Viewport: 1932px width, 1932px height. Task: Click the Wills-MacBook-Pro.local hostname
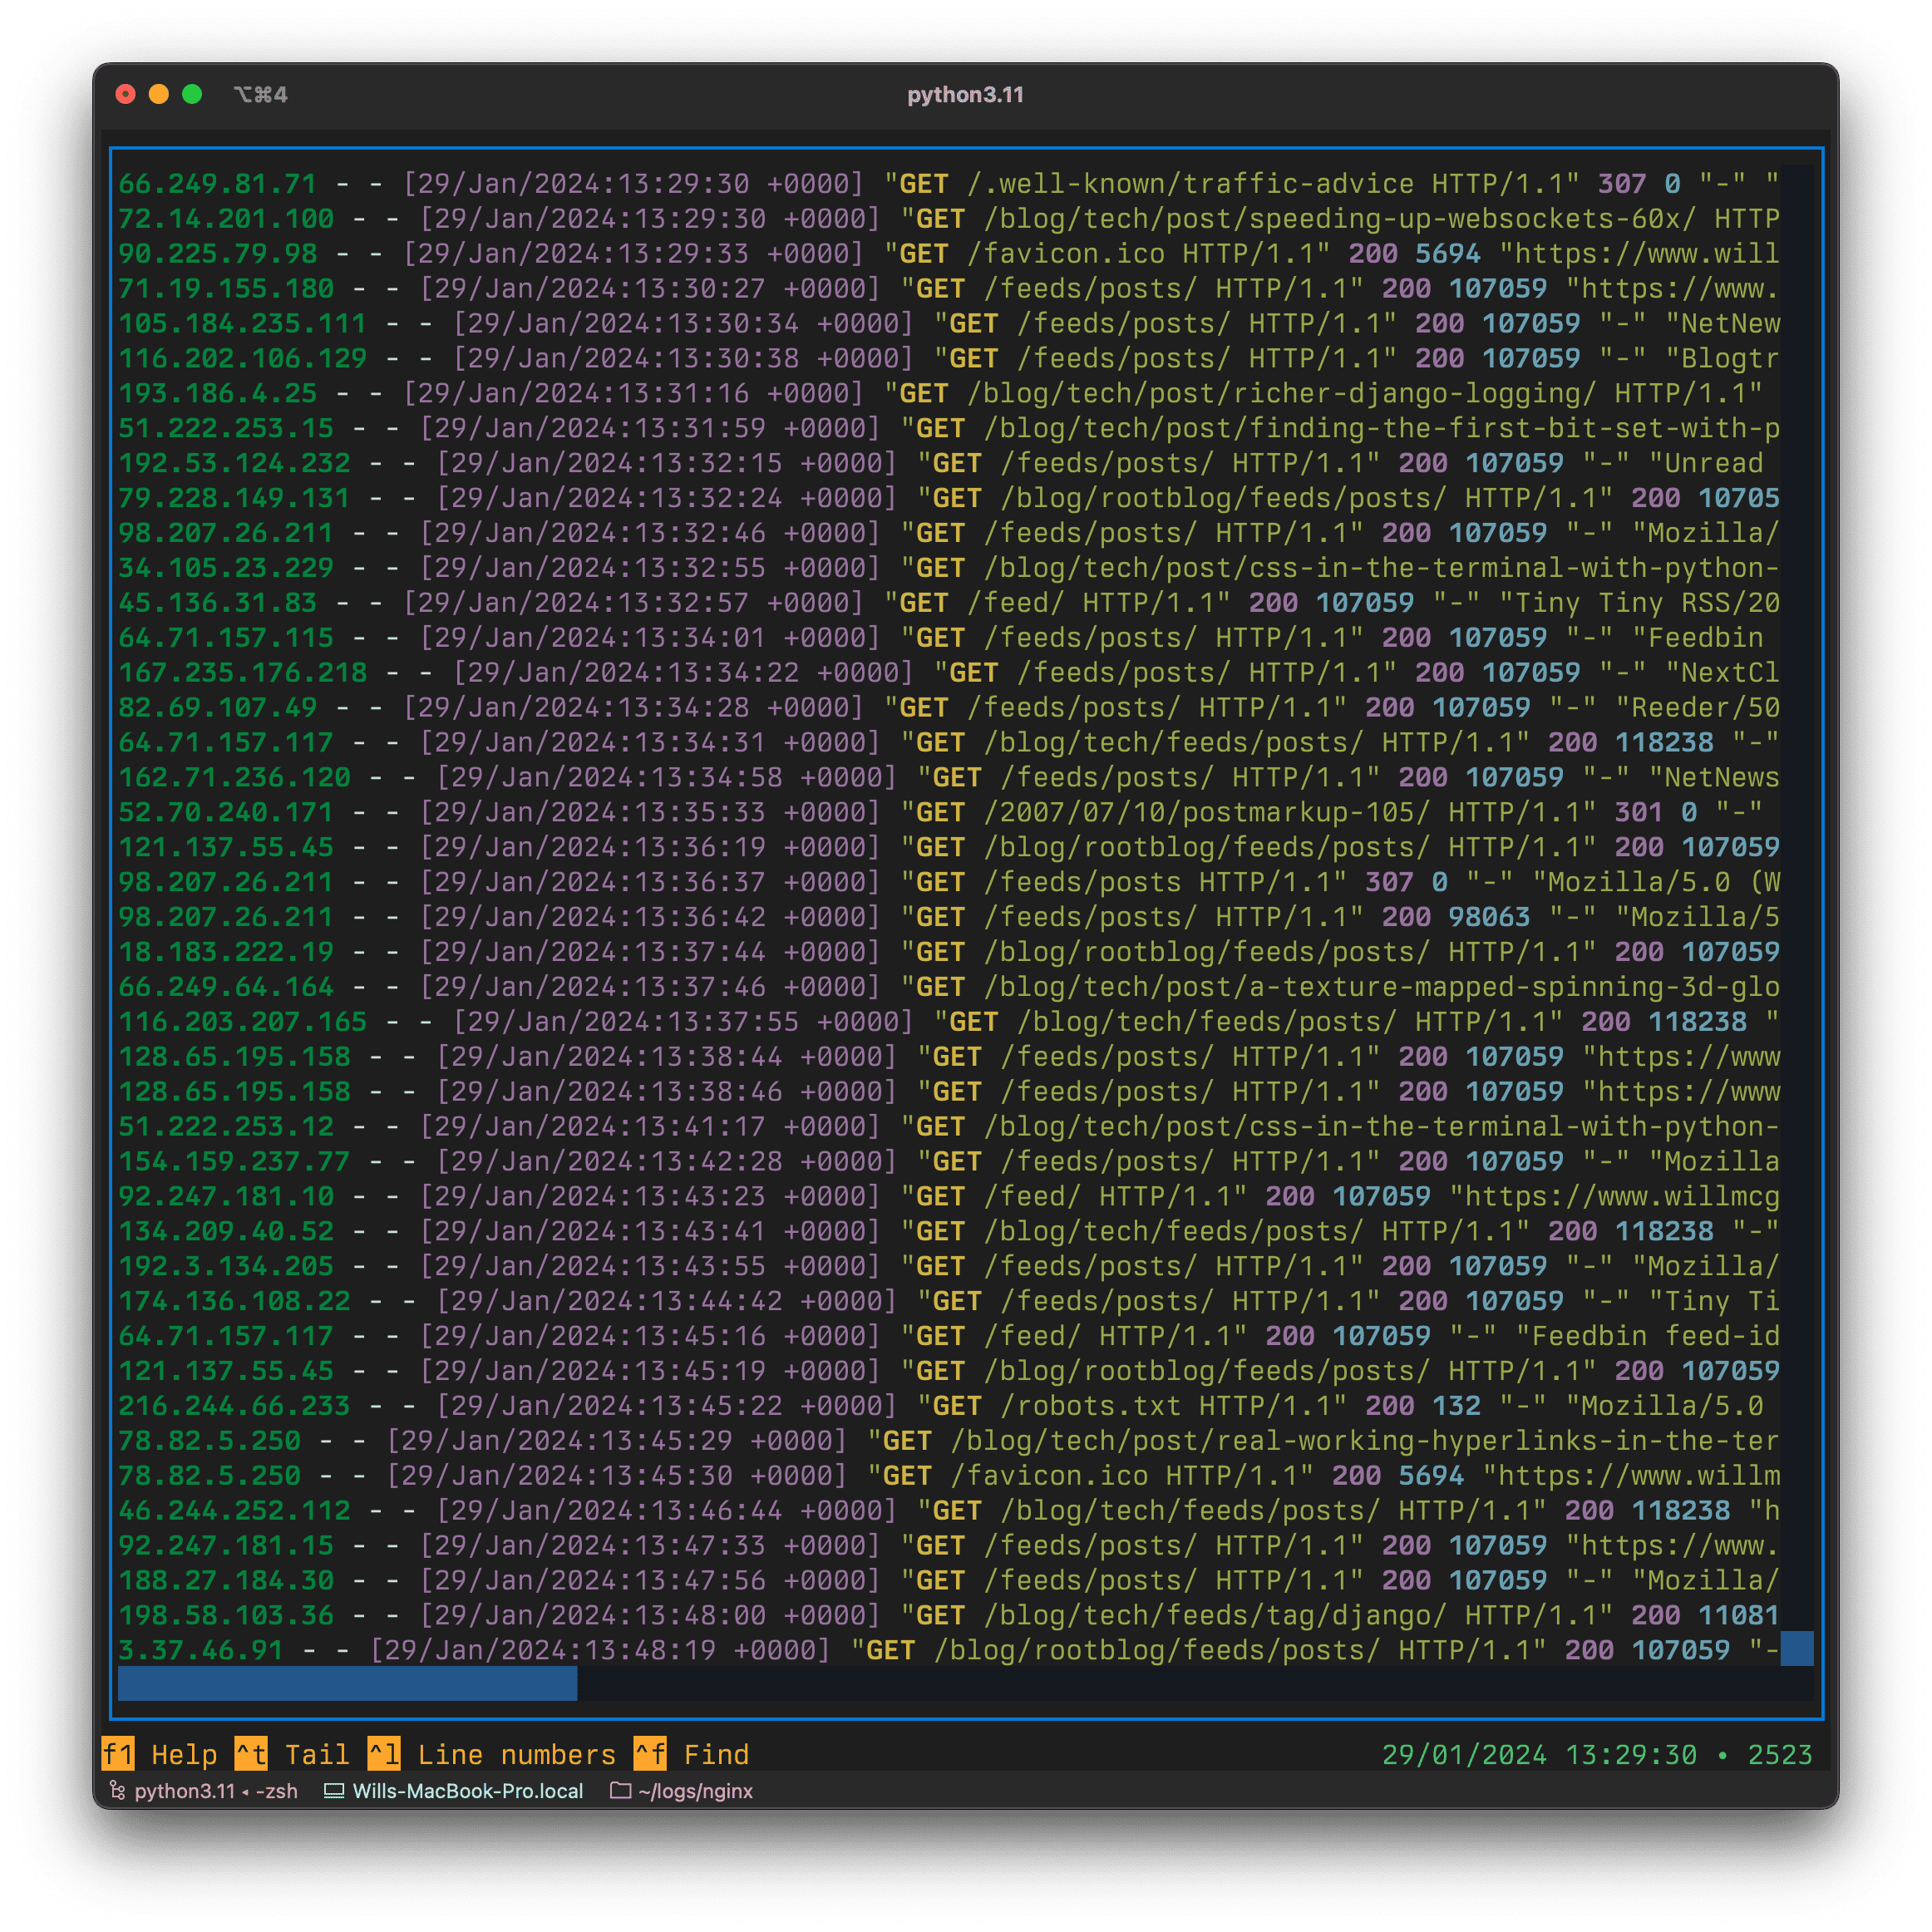467,1791
